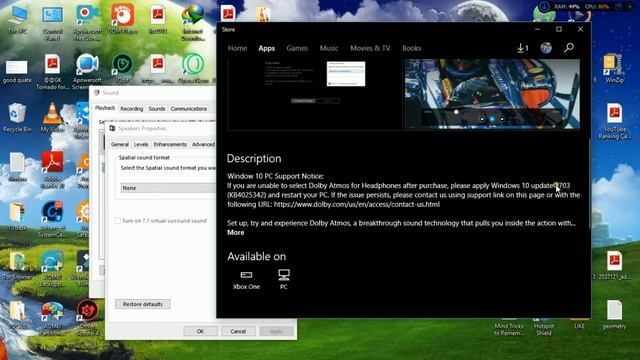The height and width of the screenshot is (360, 640).
Task: Expand description with the More link
Action: tap(236, 232)
